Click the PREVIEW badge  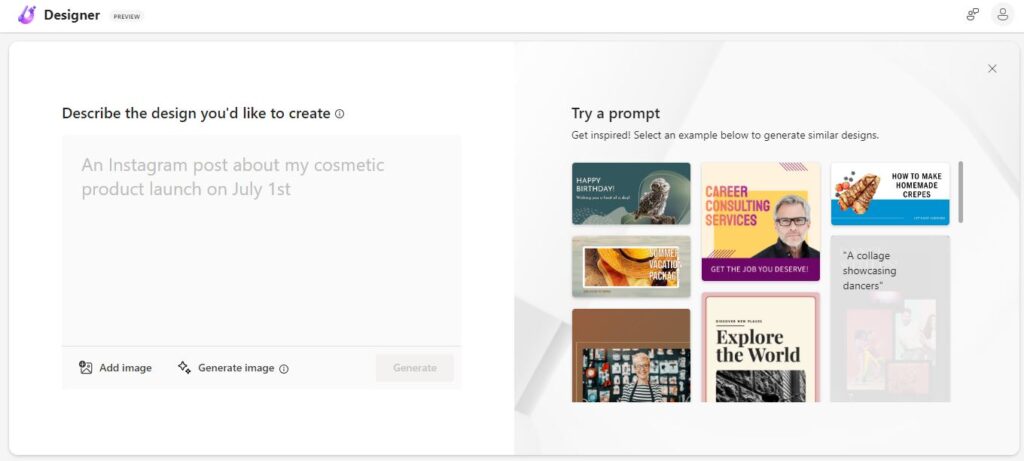click(127, 16)
